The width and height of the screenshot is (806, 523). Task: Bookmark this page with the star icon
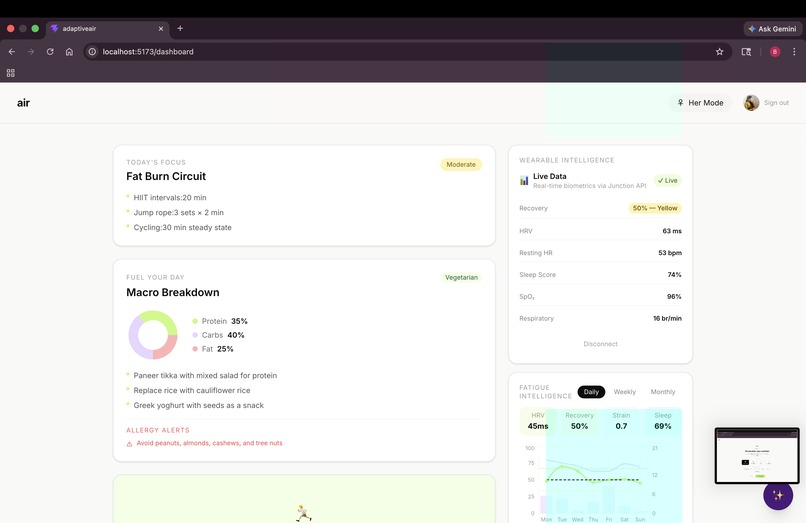pos(719,51)
